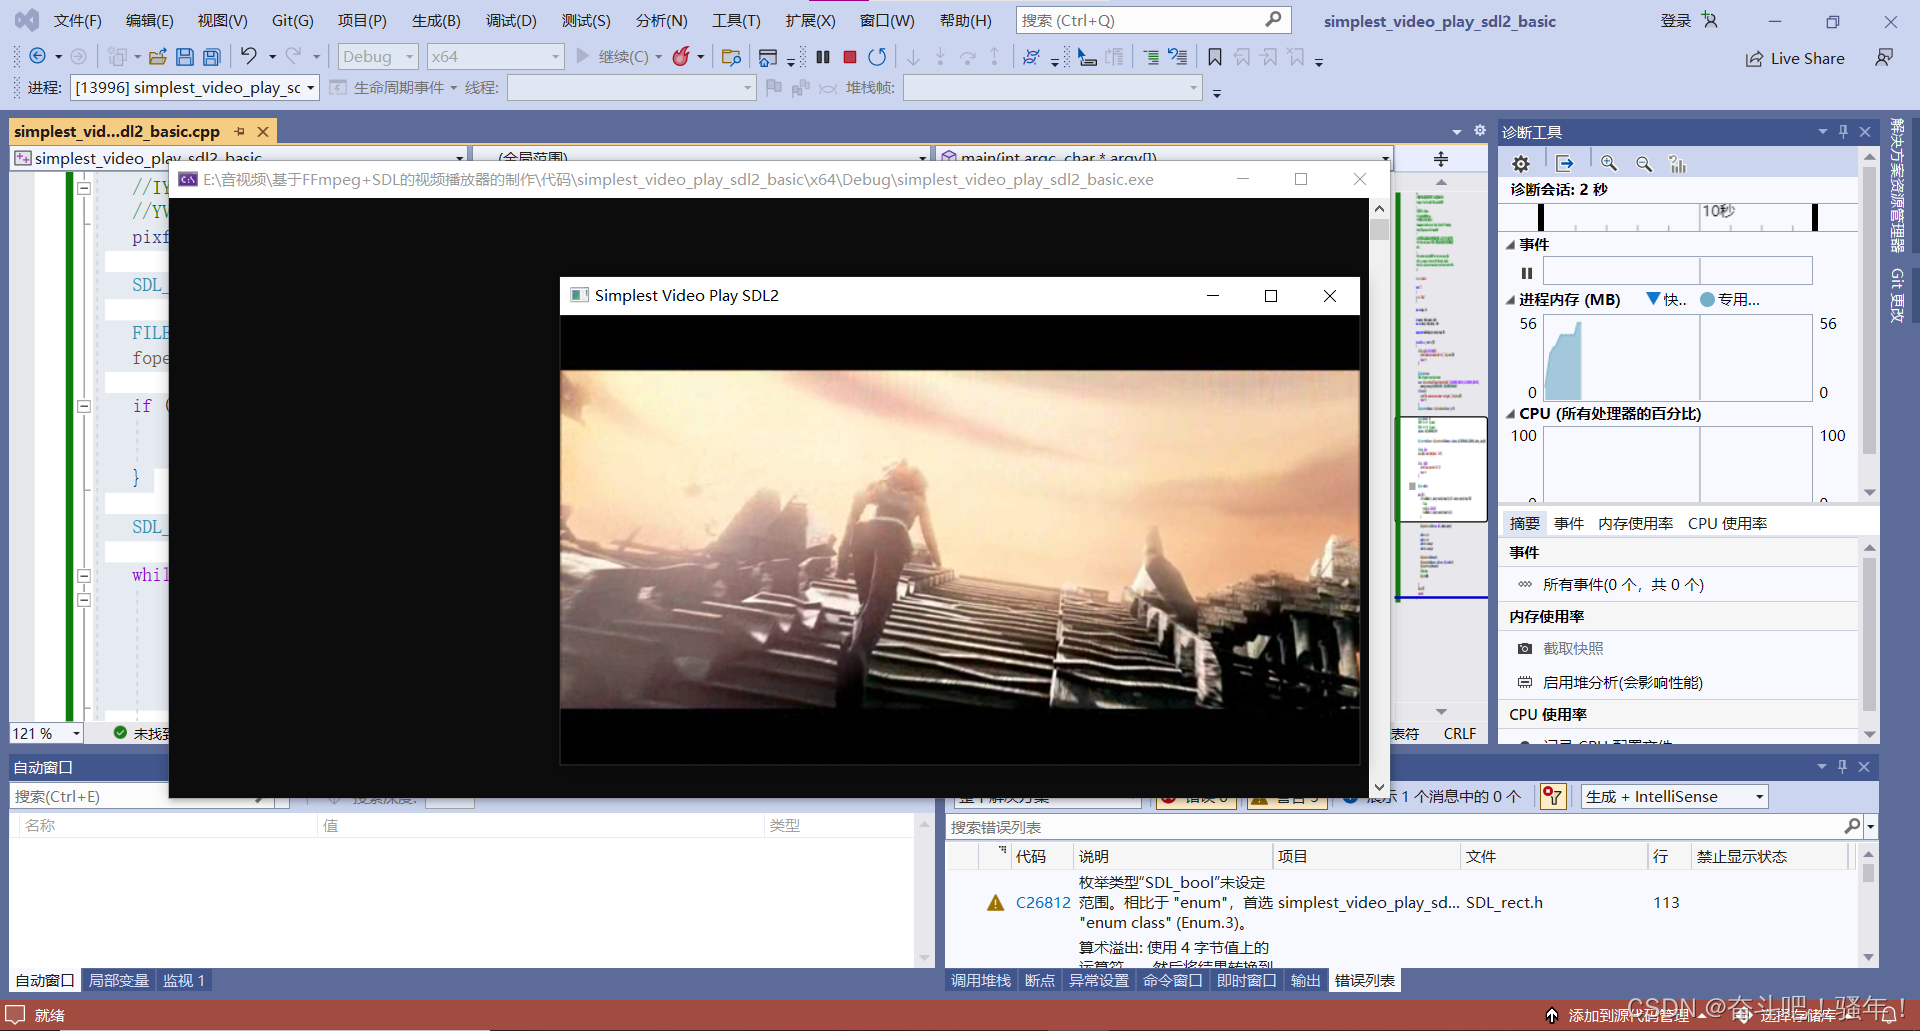Open the 调用堆栈 tab
Screen dimensions: 1920x1031
(x=981, y=980)
